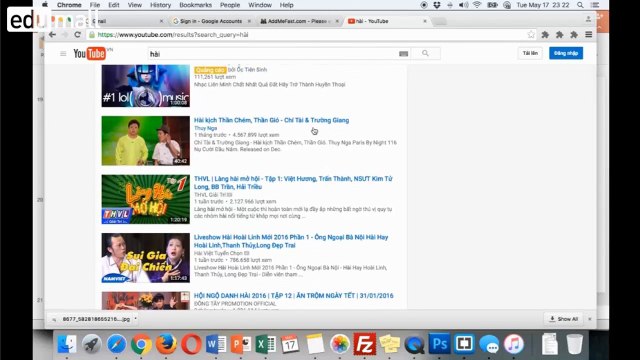Viewport: 640px width, 360px height.
Task: Click Show All downloads button
Action: [x=564, y=319]
